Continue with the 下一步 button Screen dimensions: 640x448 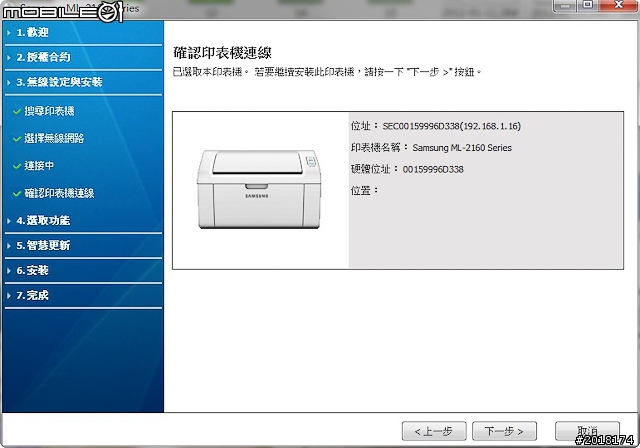pos(504,431)
